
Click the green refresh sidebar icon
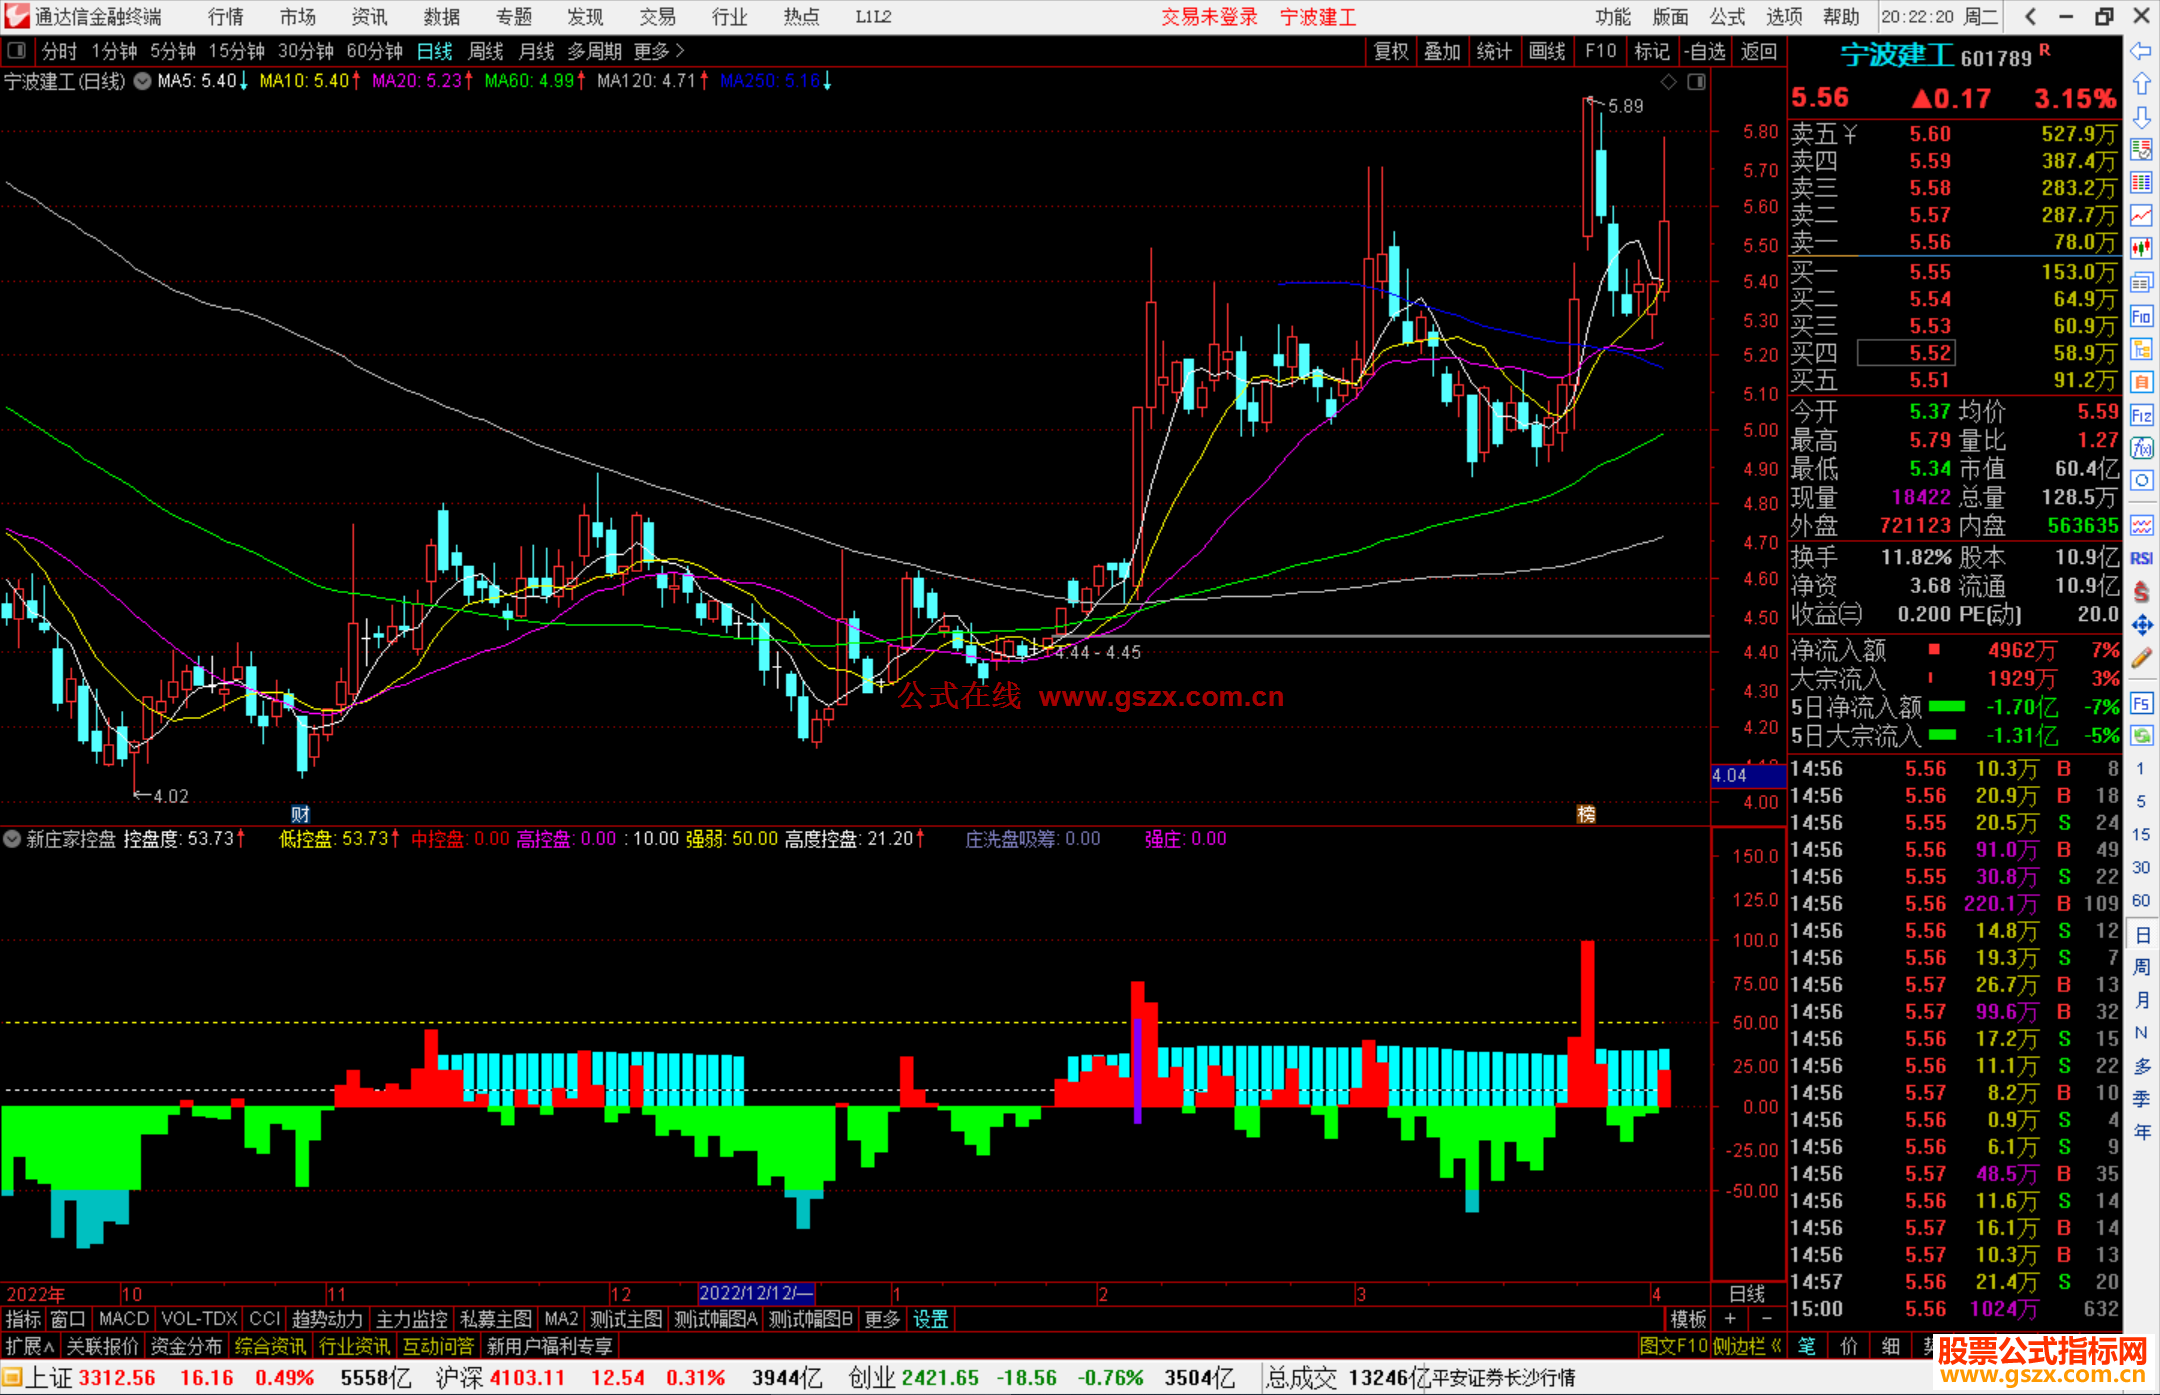coord(2141,736)
